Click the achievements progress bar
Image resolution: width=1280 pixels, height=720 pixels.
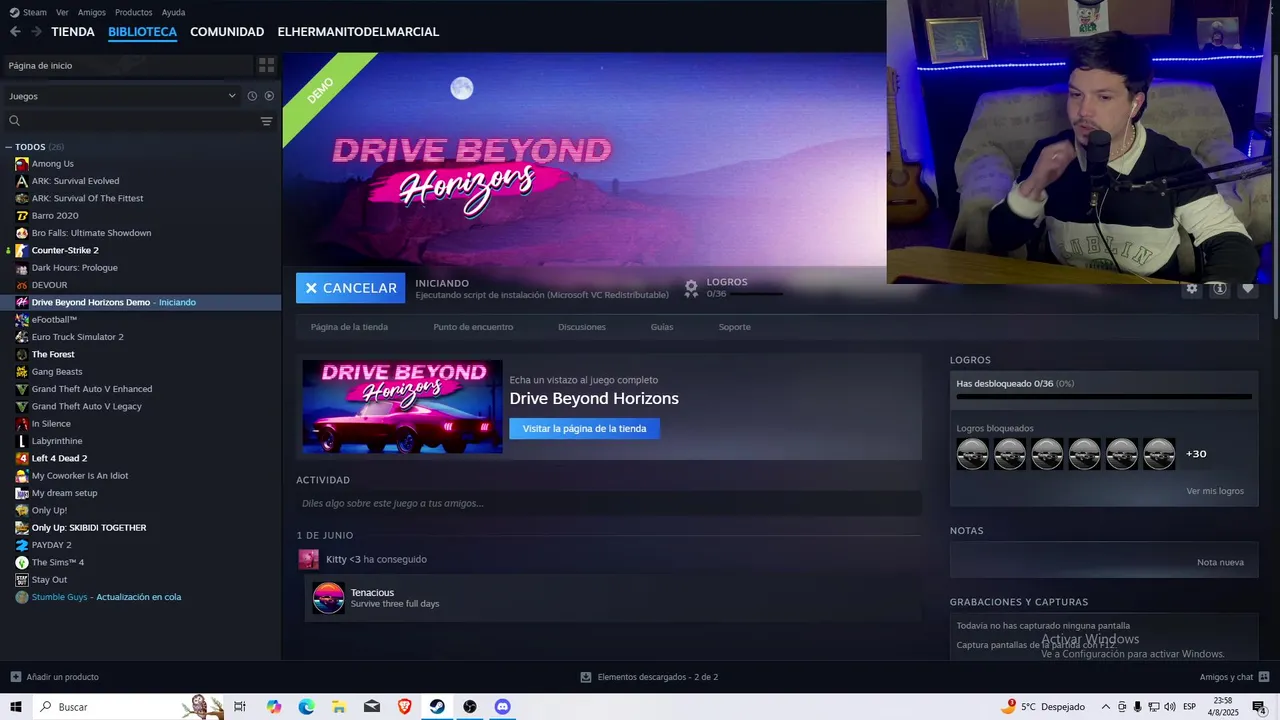coord(1104,397)
